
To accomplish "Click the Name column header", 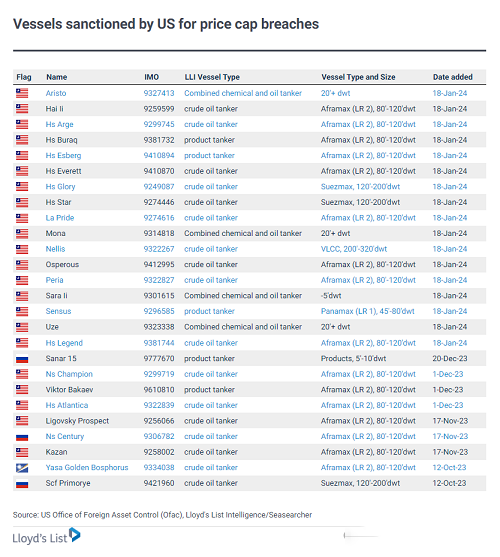I will coord(56,77).
